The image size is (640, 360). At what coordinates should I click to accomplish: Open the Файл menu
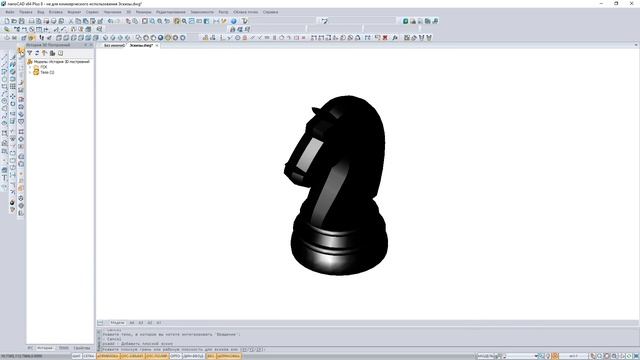[x=10, y=12]
